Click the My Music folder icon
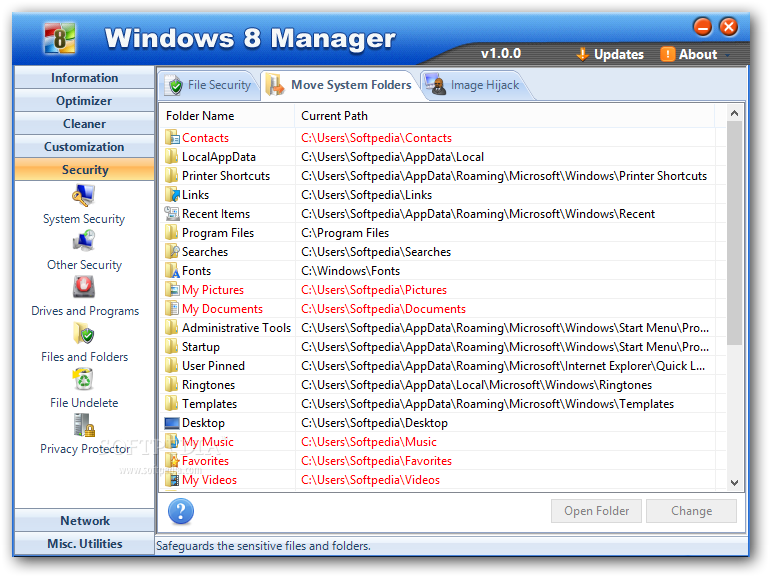The width and height of the screenshot is (770, 577). point(172,441)
